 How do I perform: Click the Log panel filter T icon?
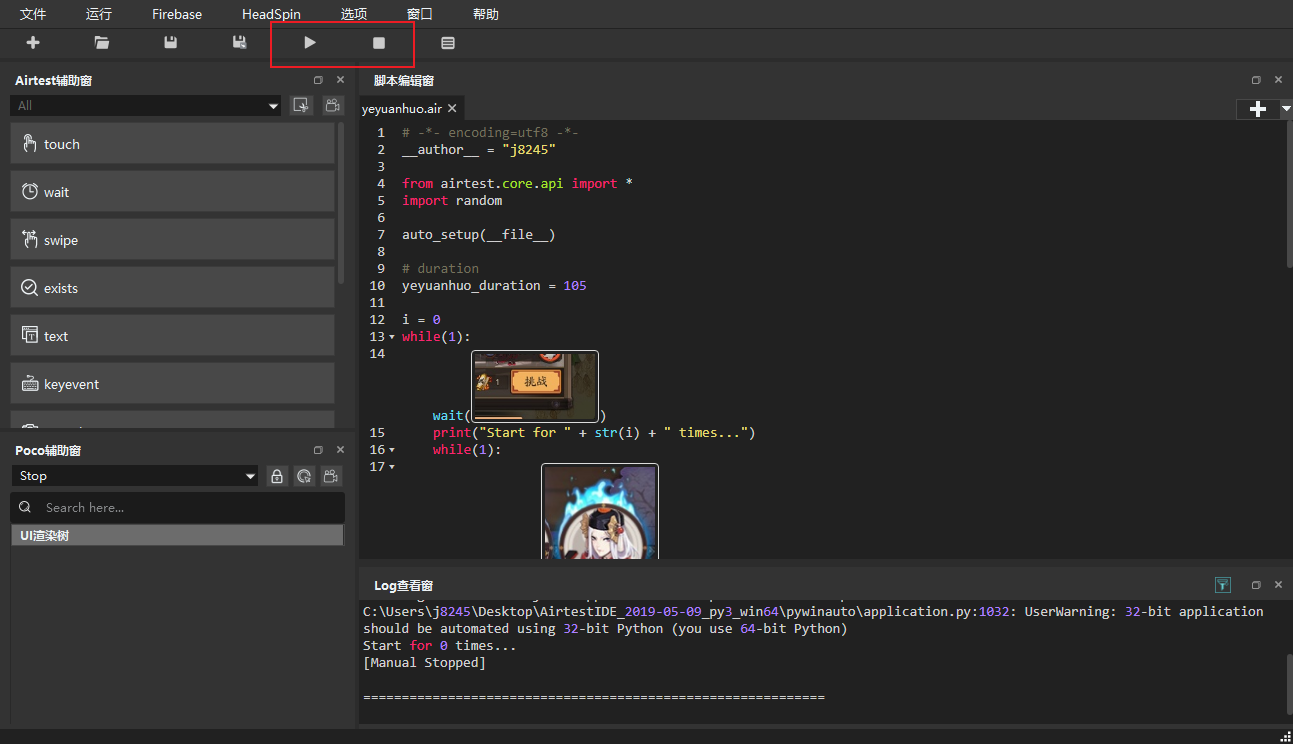pos(1222,585)
